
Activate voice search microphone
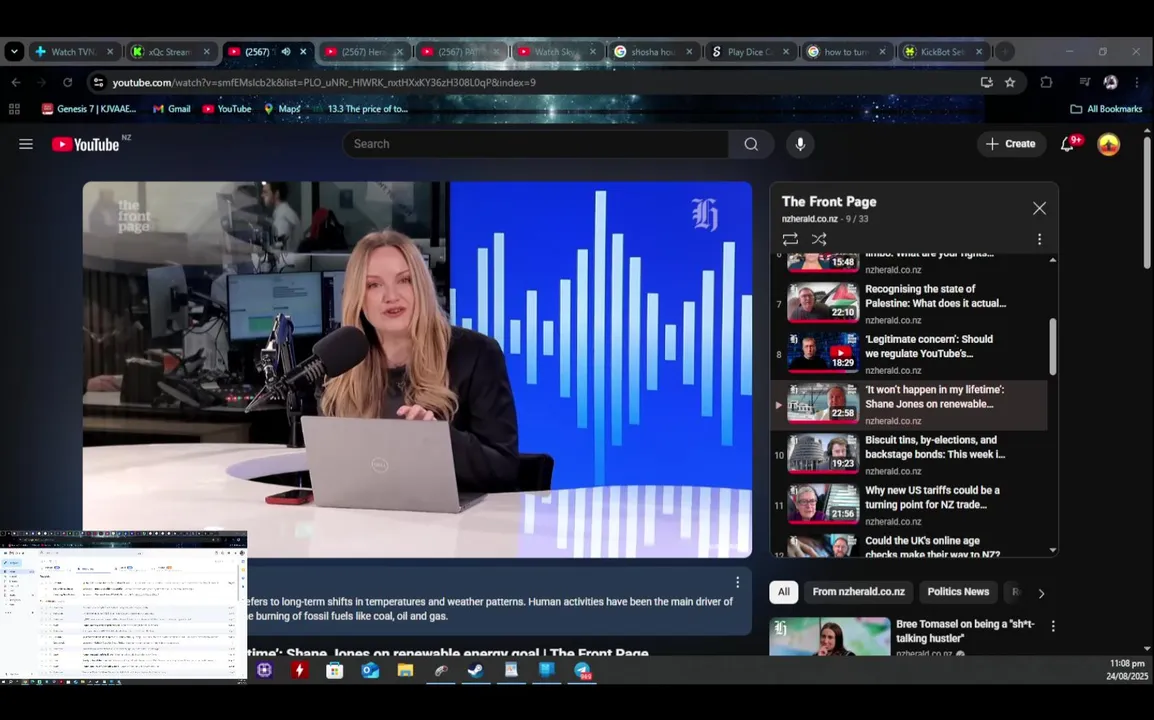[x=800, y=144]
